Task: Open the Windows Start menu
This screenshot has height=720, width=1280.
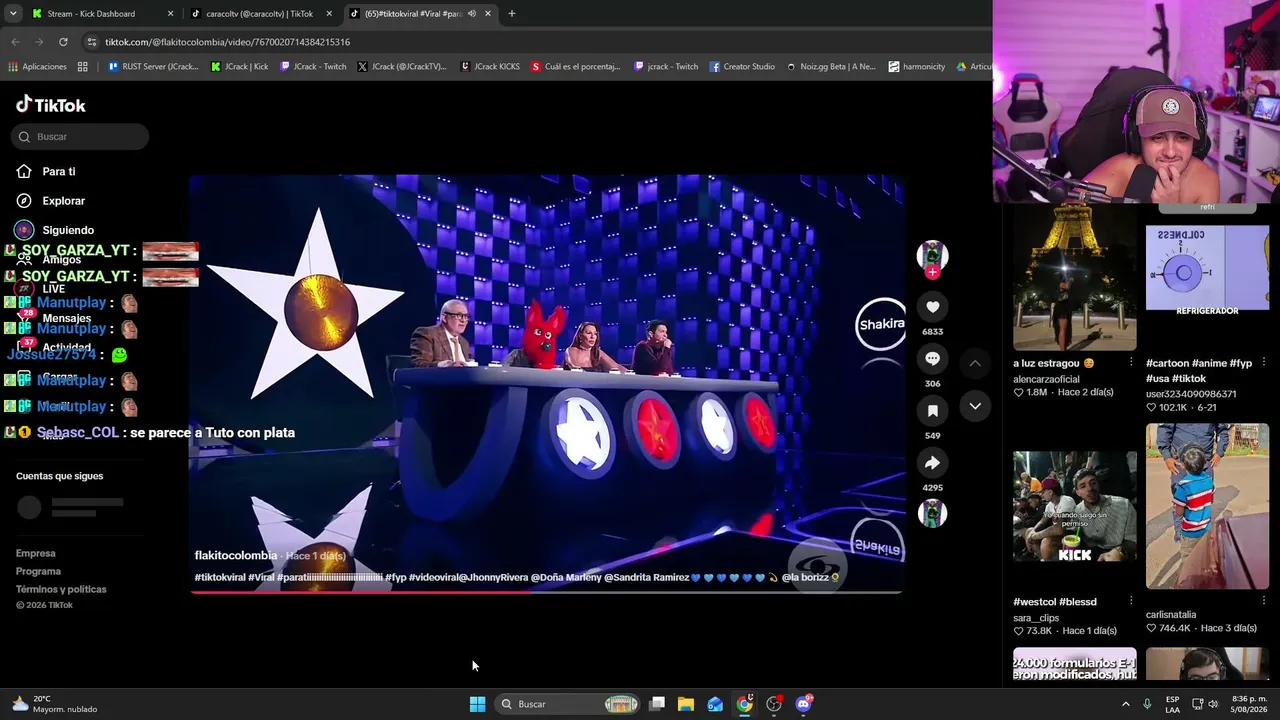Action: 477,704
